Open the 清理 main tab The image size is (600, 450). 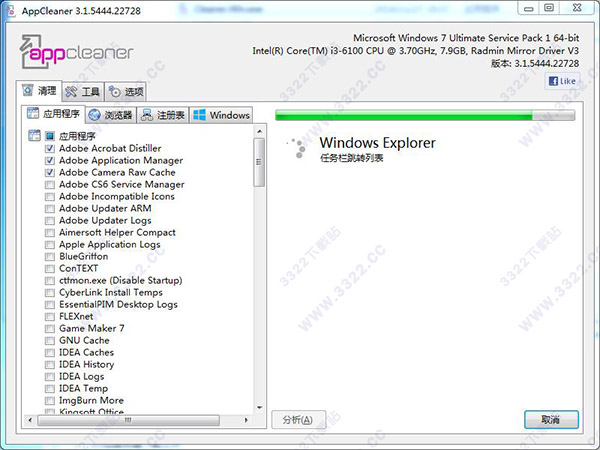[39, 91]
